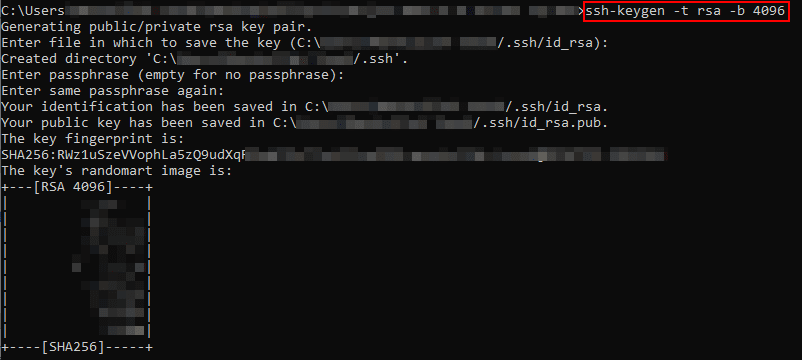Image resolution: width=802 pixels, height=360 pixels.
Task: Click the highlighted ssh-keygen -t rsa -b 4096 command
Action: tap(685, 11)
